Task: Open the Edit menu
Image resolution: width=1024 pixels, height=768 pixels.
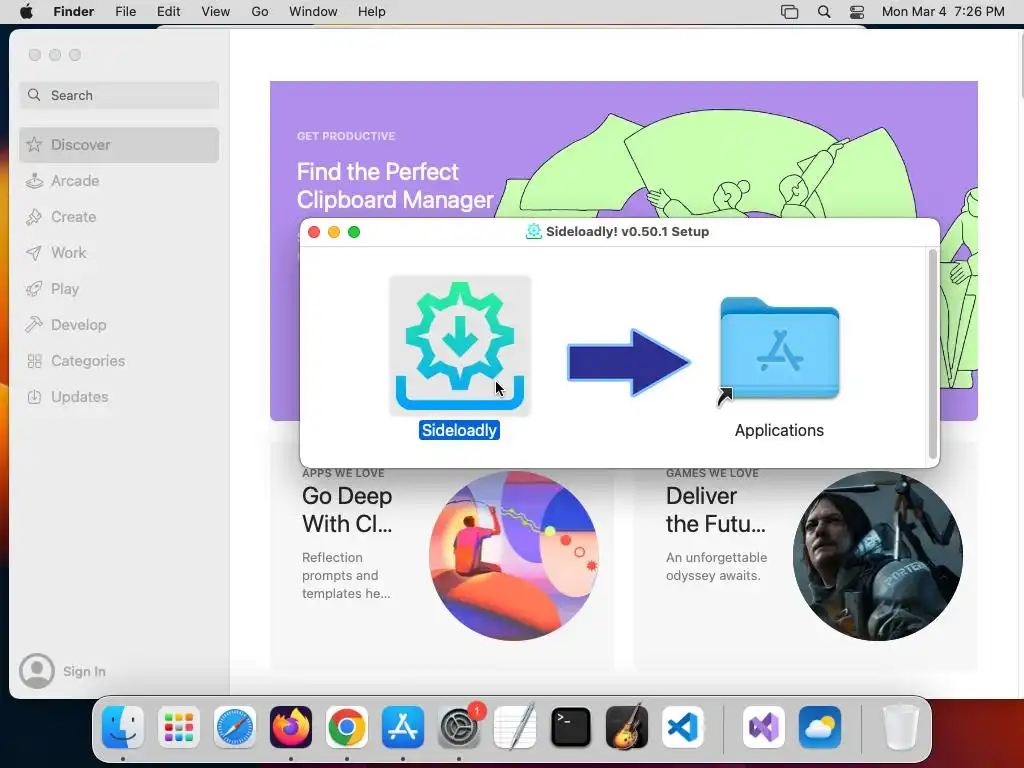Action: point(168,12)
